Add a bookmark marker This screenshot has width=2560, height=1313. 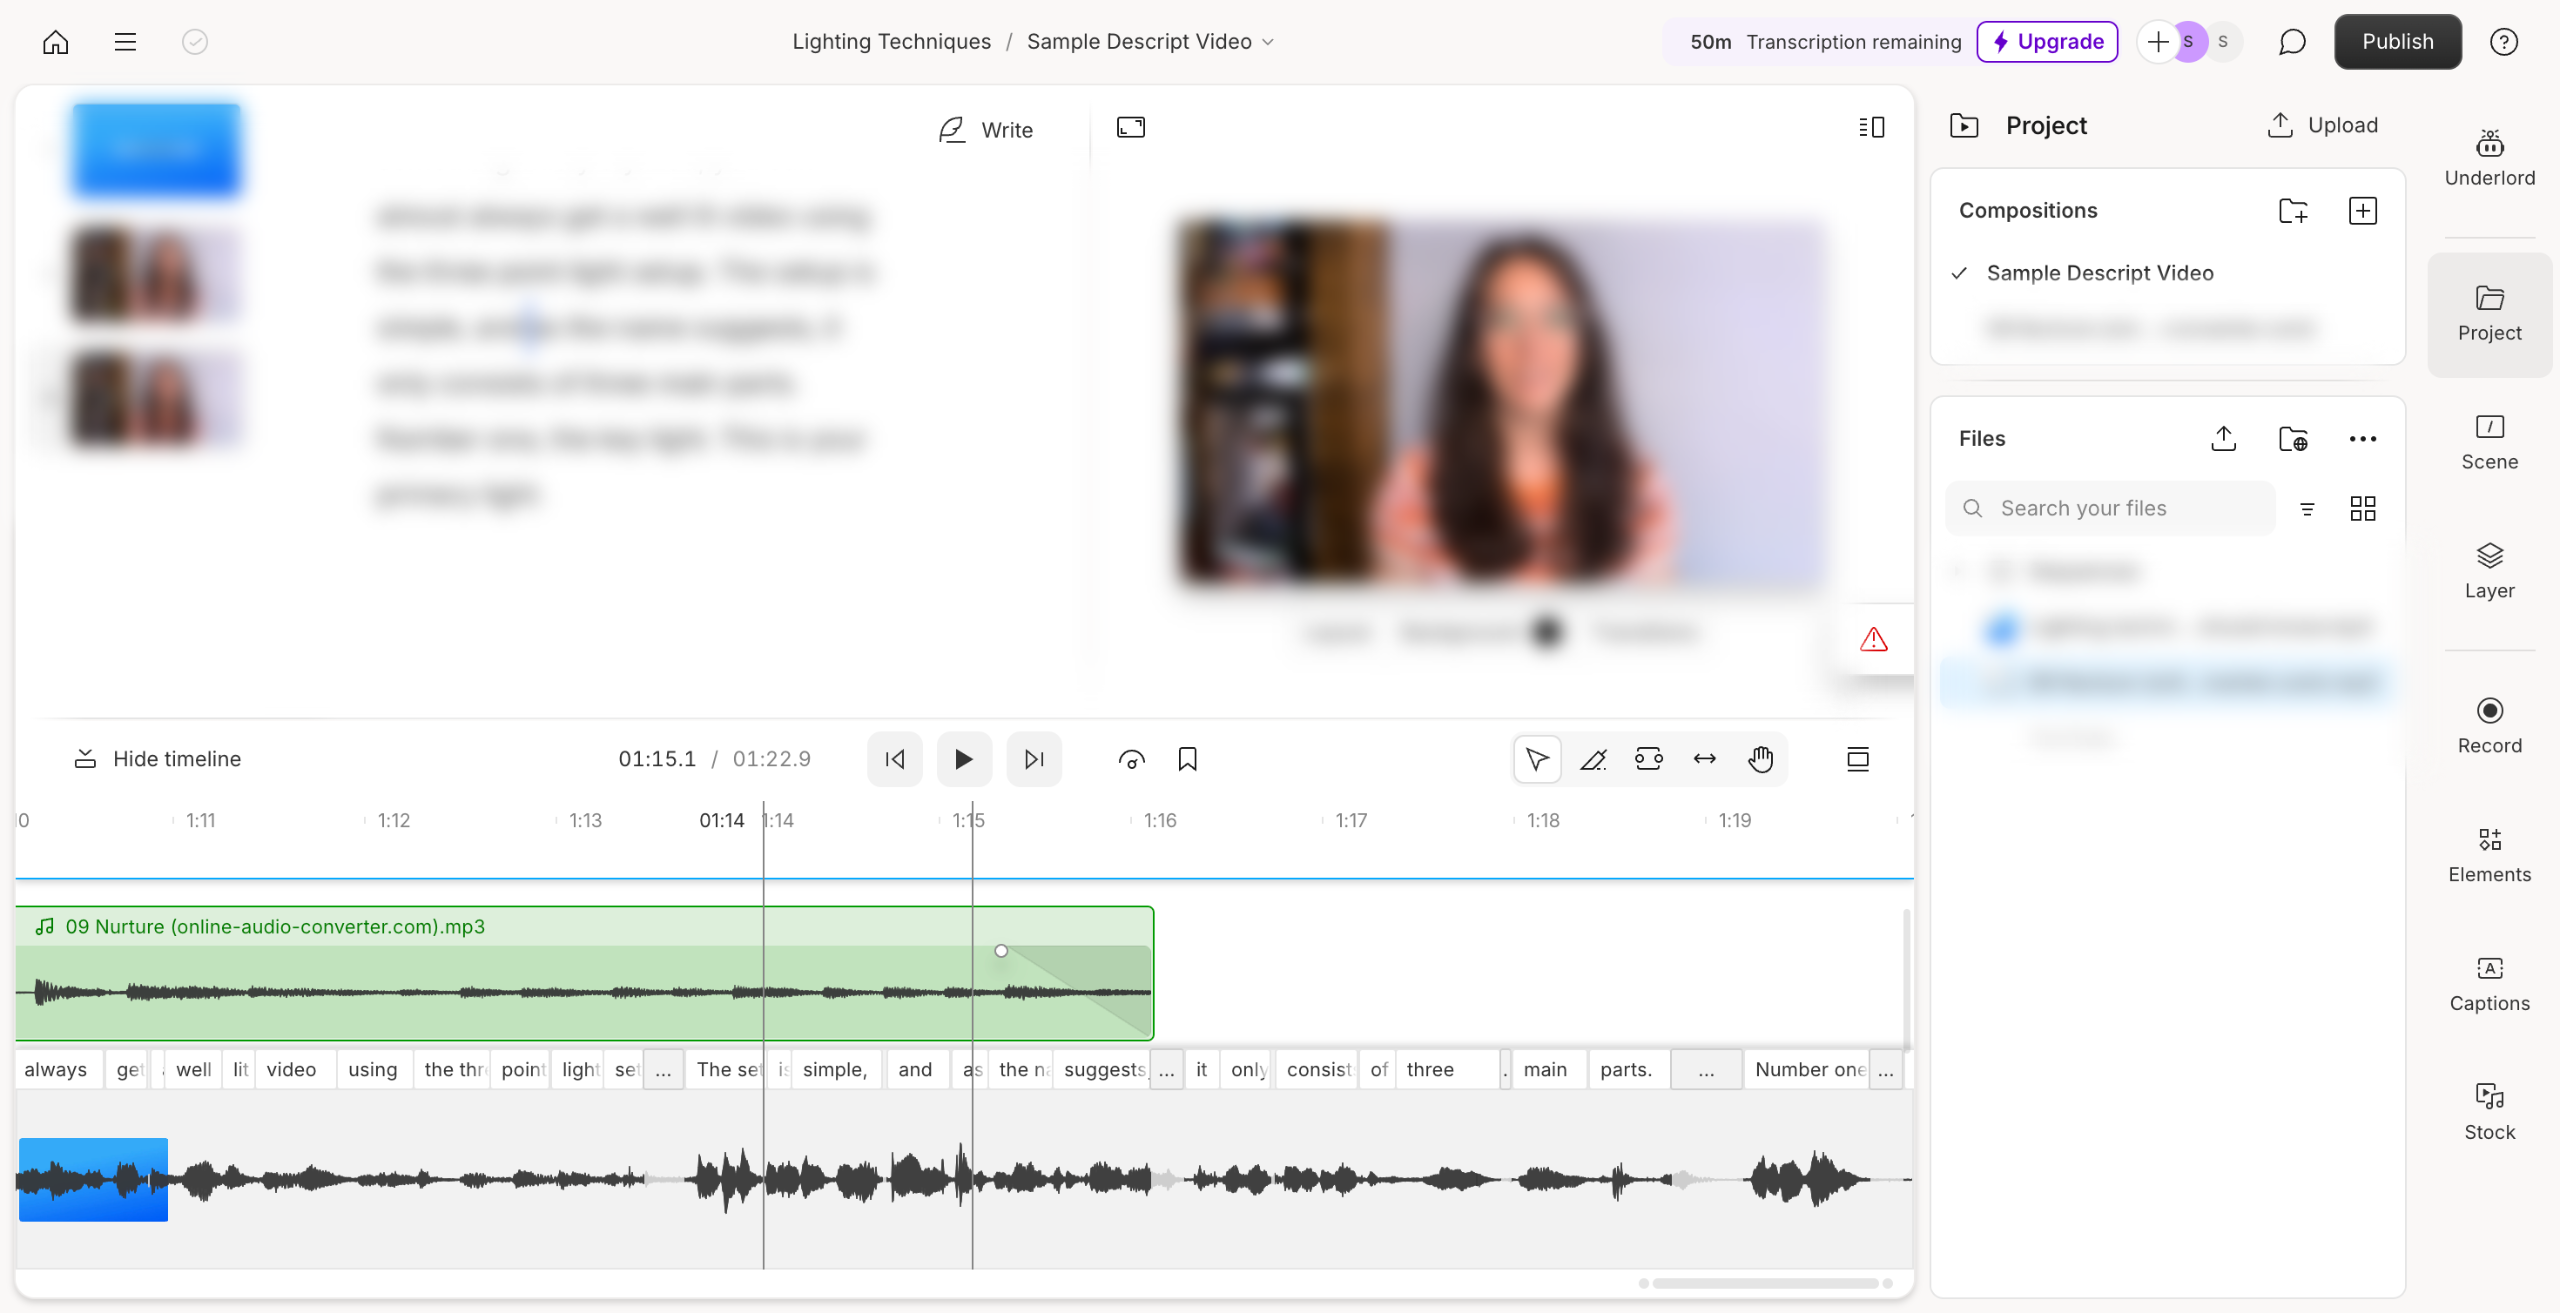coord(1187,760)
